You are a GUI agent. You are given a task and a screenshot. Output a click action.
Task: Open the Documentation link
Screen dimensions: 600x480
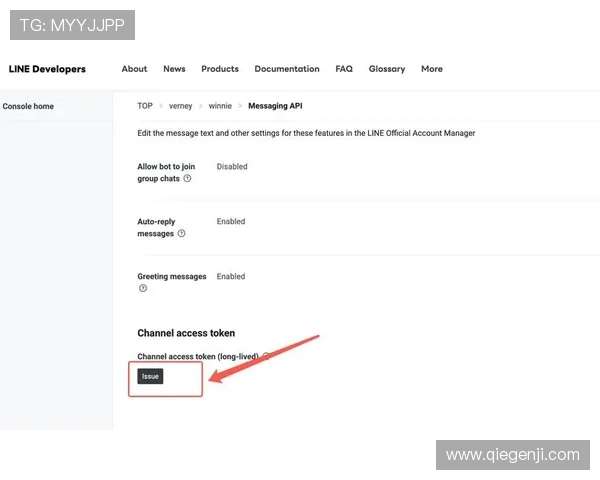(287, 69)
